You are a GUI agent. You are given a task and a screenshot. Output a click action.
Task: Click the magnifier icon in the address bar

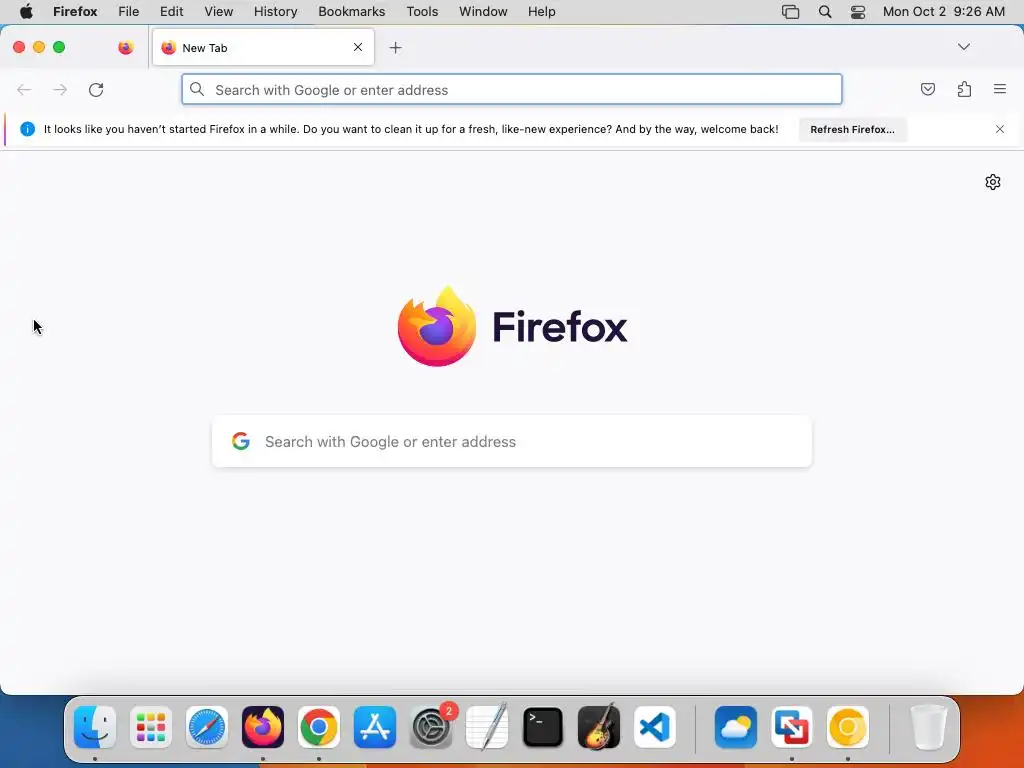tap(197, 89)
